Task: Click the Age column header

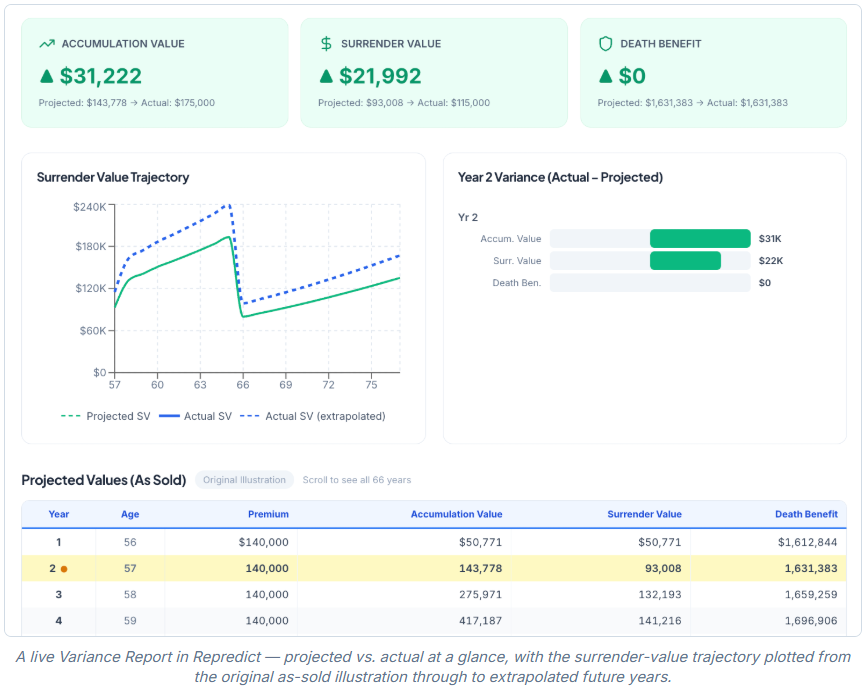Action: [x=130, y=514]
